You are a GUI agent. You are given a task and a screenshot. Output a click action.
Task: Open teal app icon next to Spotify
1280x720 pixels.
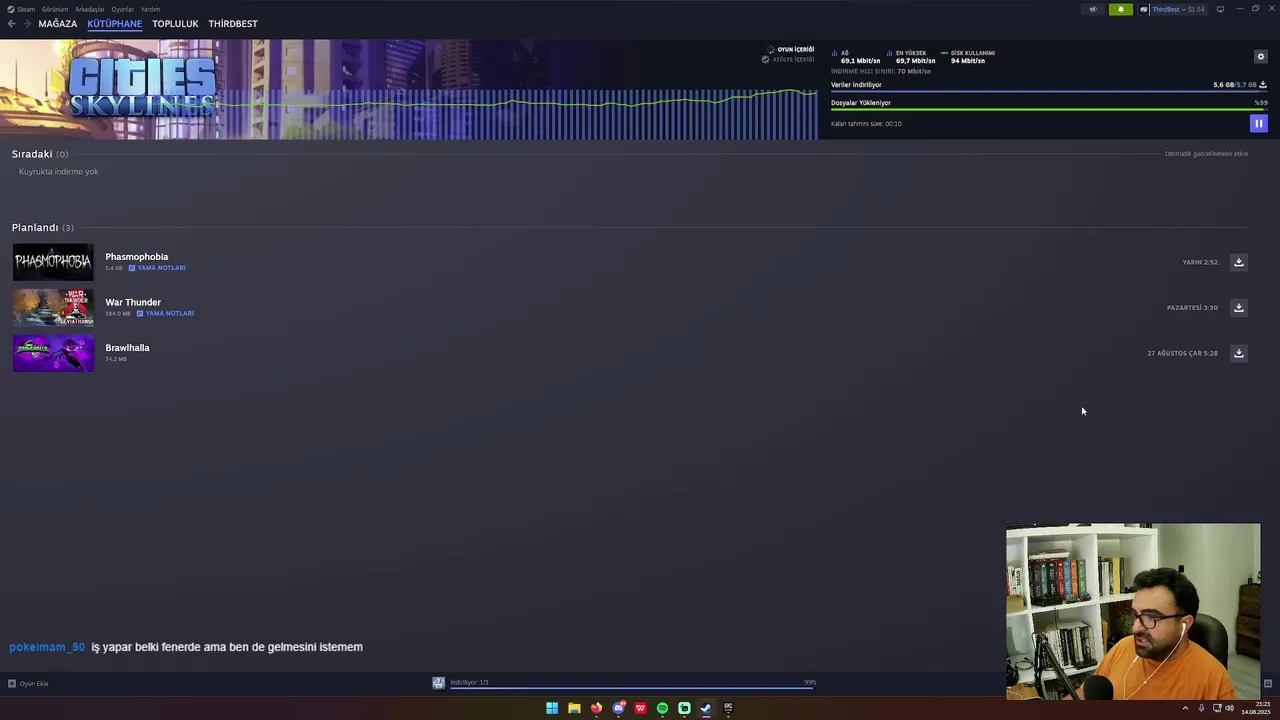point(684,708)
